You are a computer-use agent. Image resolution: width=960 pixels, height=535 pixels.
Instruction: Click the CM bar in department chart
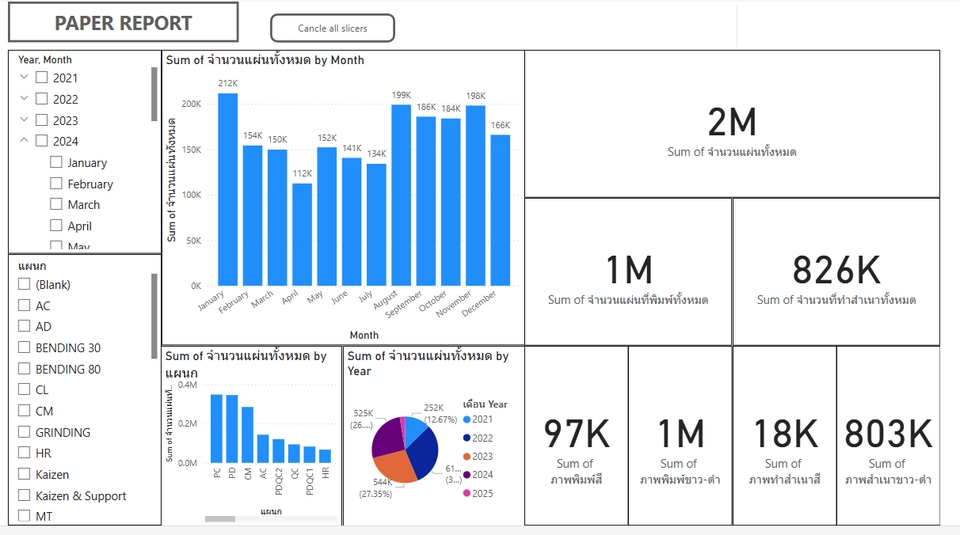[247, 435]
